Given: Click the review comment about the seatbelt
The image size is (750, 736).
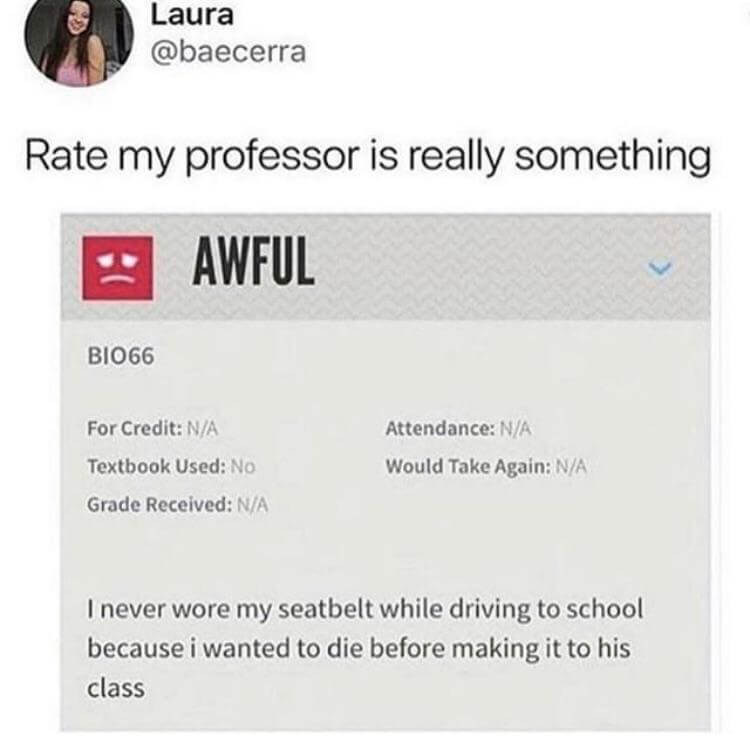Looking at the screenshot, I should (365, 648).
